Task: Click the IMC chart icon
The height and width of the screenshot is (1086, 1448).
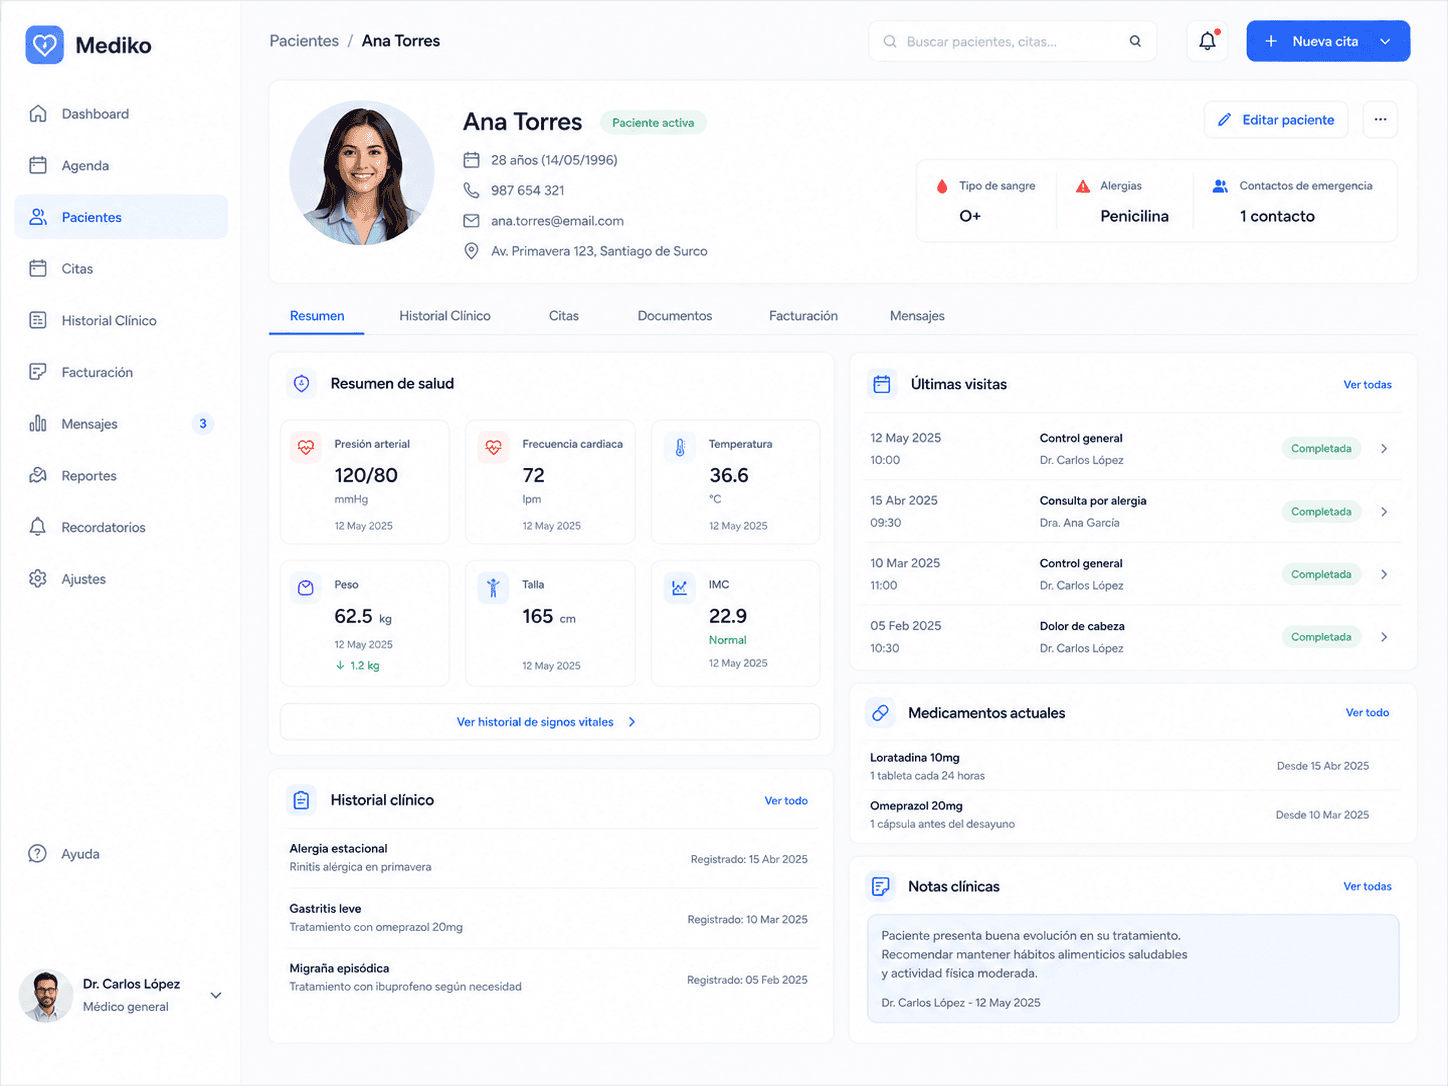Action: coord(680,588)
